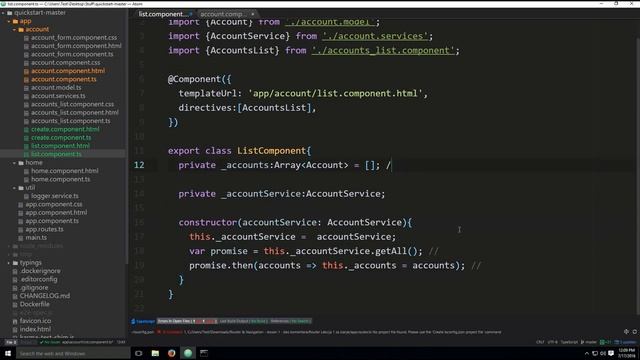The width and height of the screenshot is (640, 360).
Task: Click the No issues linter status
Action: pyautogui.click(x=49, y=342)
